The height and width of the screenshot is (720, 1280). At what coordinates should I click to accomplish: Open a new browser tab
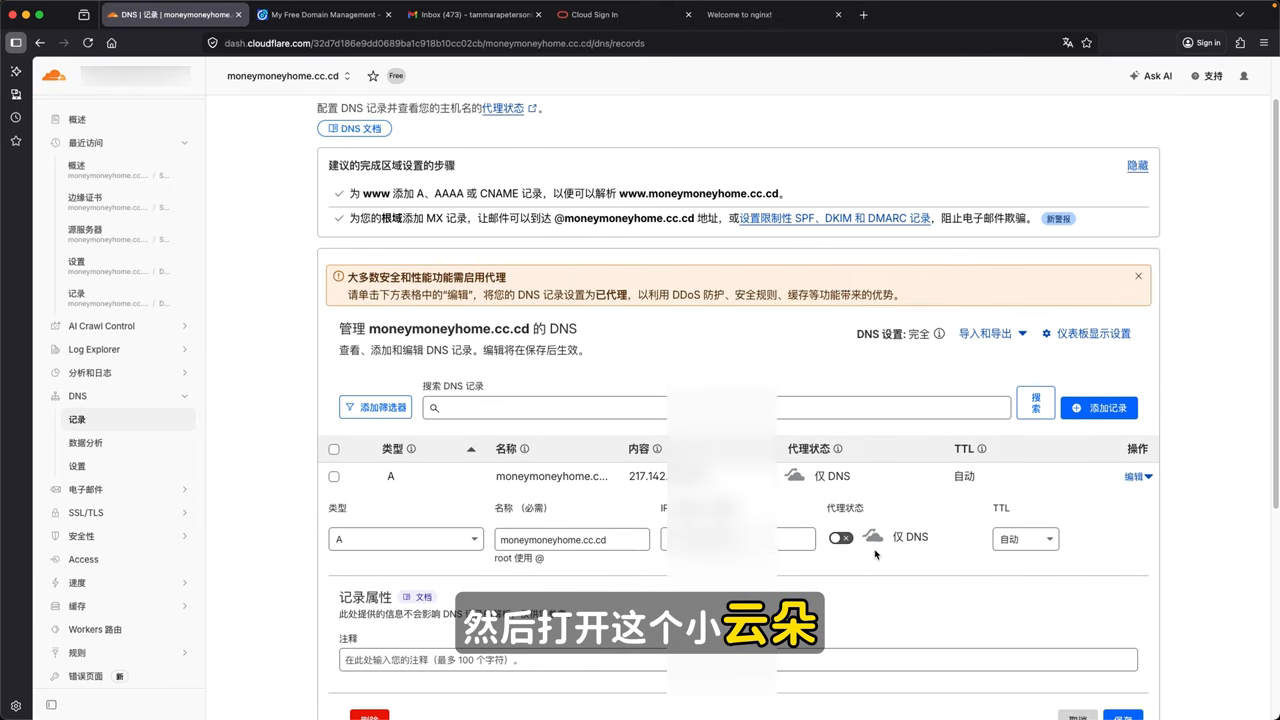[864, 15]
